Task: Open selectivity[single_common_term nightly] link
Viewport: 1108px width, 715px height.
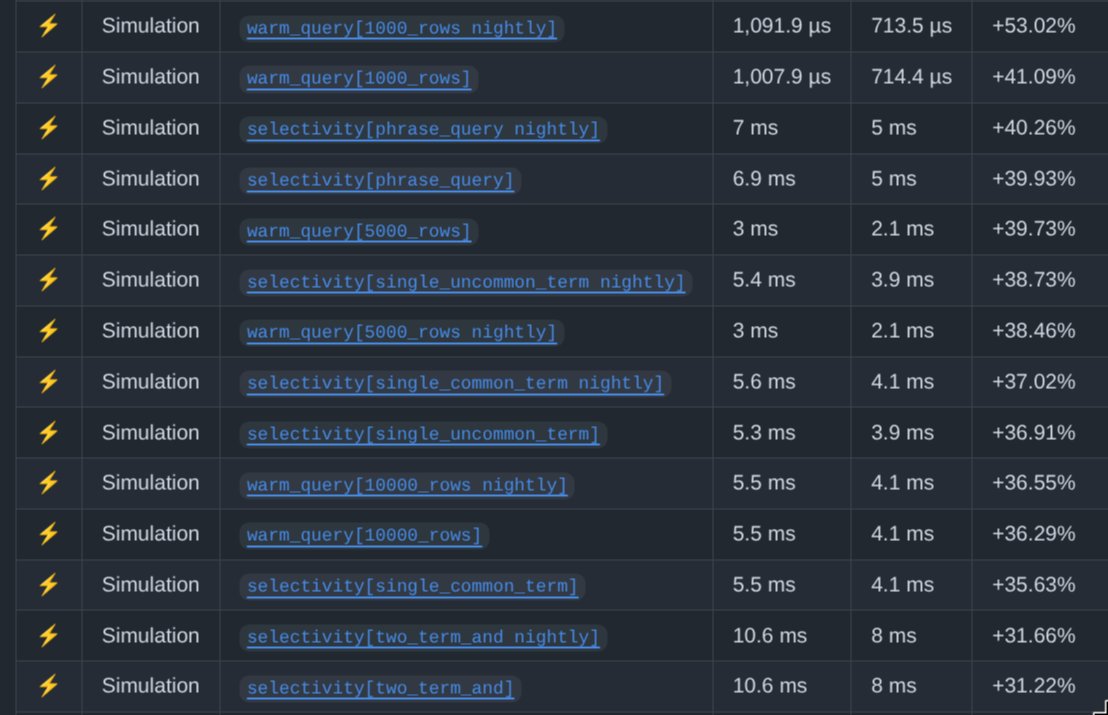Action: point(455,383)
